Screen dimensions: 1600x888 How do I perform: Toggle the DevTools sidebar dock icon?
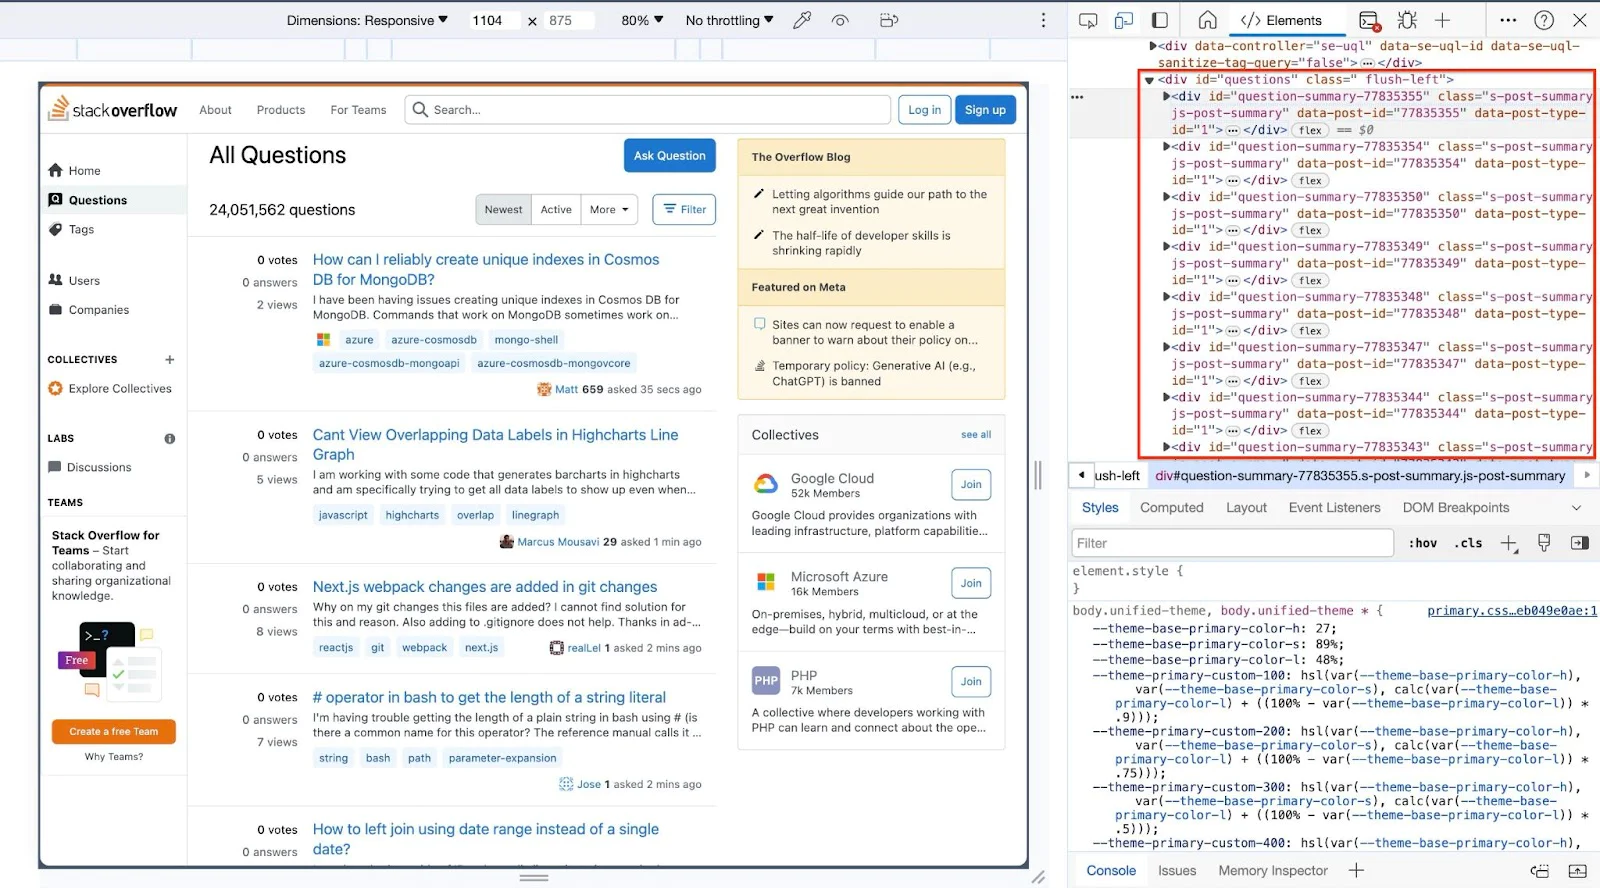pyautogui.click(x=1160, y=20)
